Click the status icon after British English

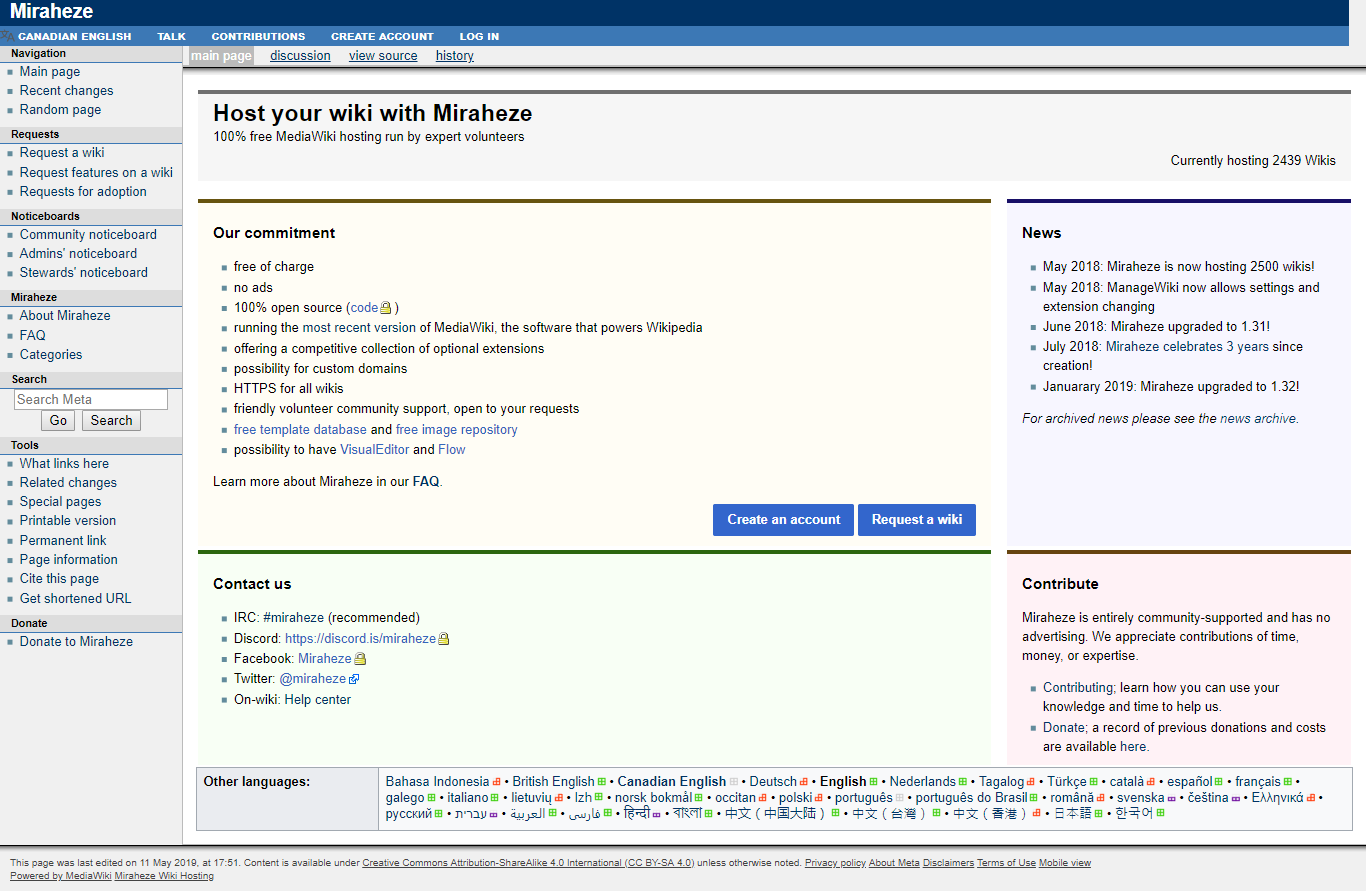pos(602,782)
